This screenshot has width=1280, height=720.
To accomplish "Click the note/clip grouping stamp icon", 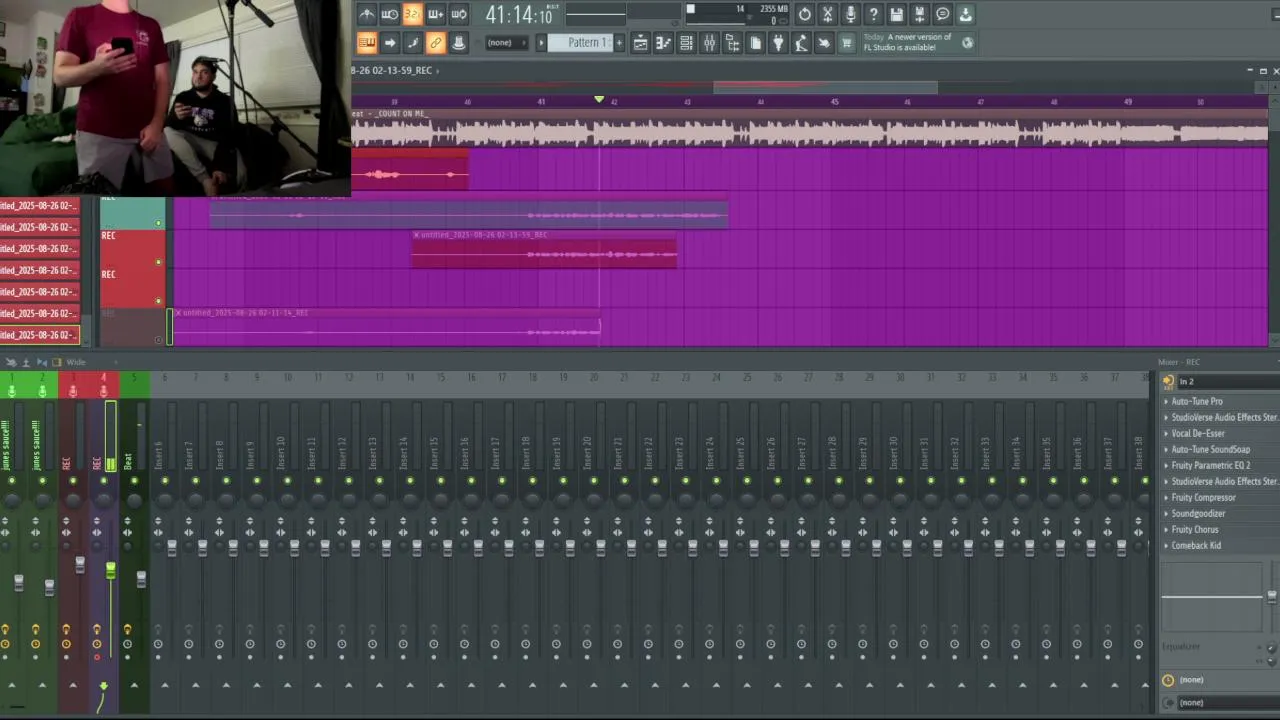I will point(458,43).
